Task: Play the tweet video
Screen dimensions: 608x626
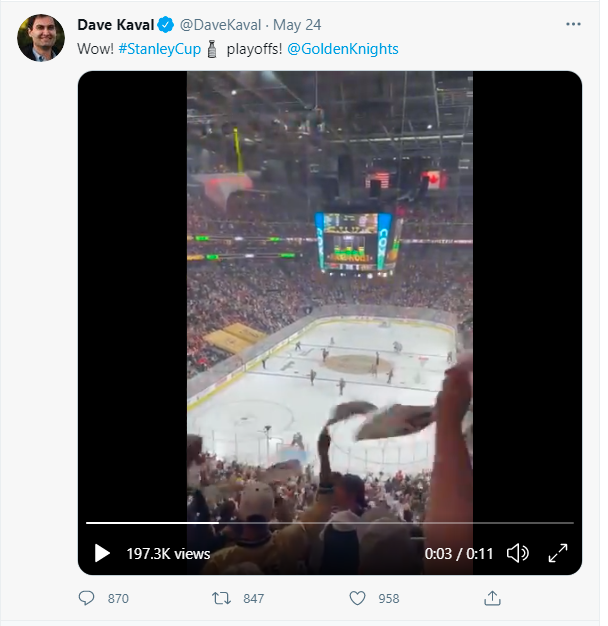Action: pos(102,553)
